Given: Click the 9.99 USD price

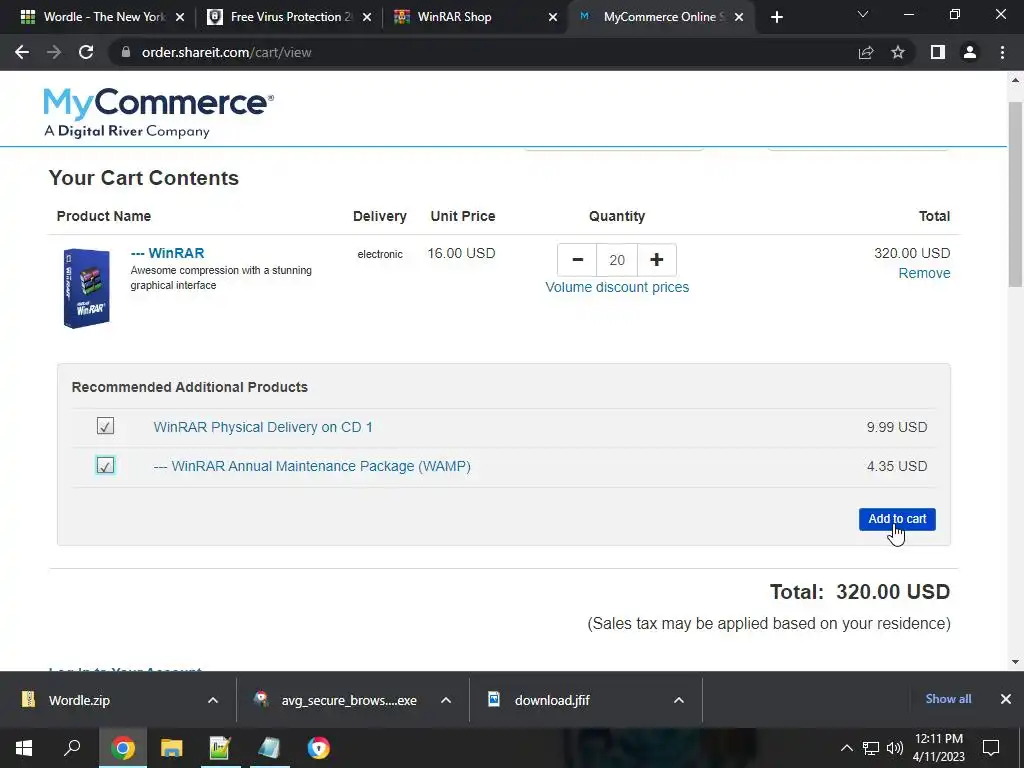Looking at the screenshot, I should tap(897, 427).
